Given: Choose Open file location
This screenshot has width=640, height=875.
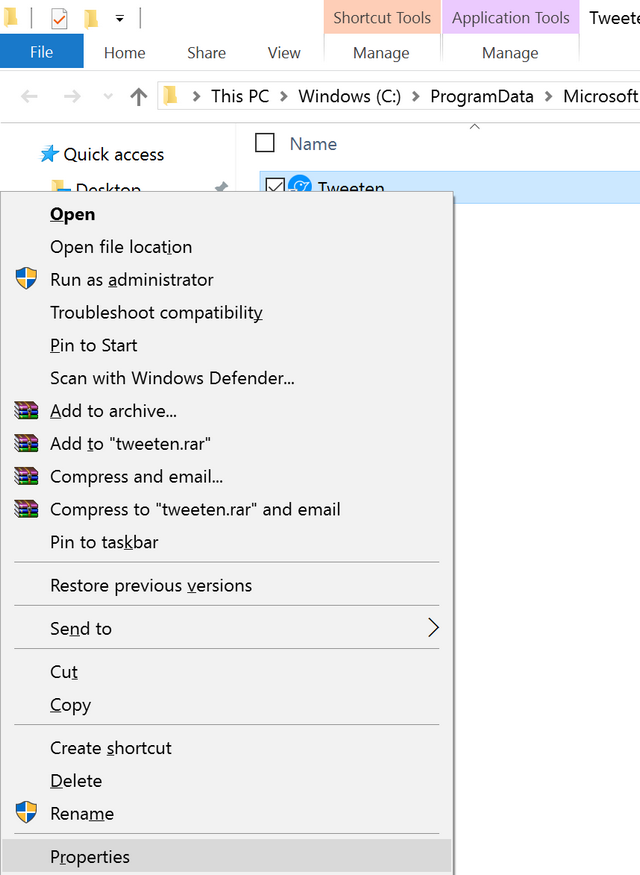Looking at the screenshot, I should (227, 247).
